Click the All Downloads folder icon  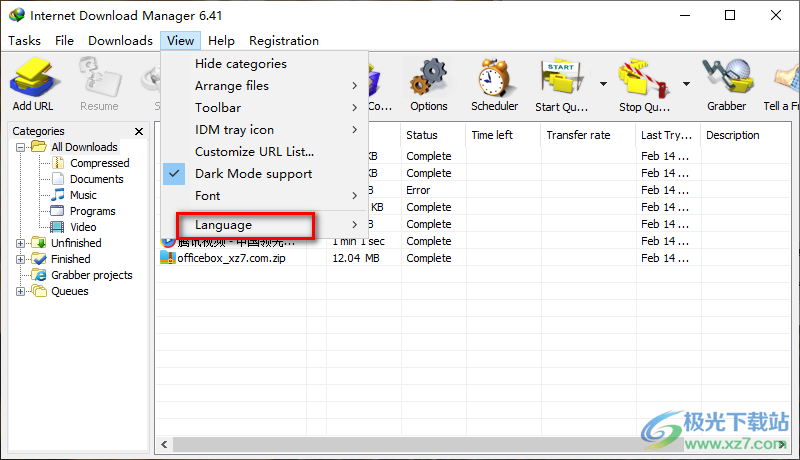39,147
